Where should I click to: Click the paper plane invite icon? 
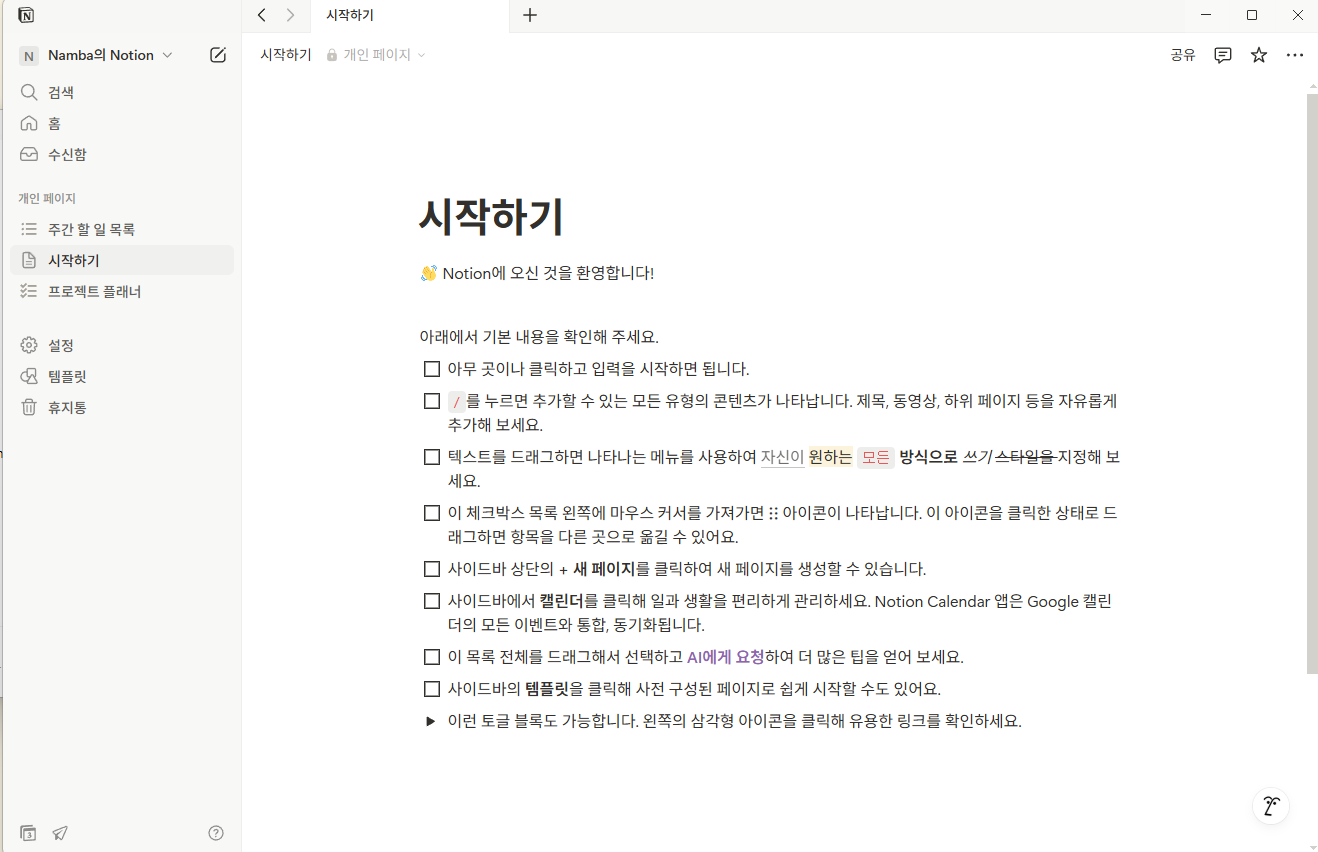[x=59, y=832]
